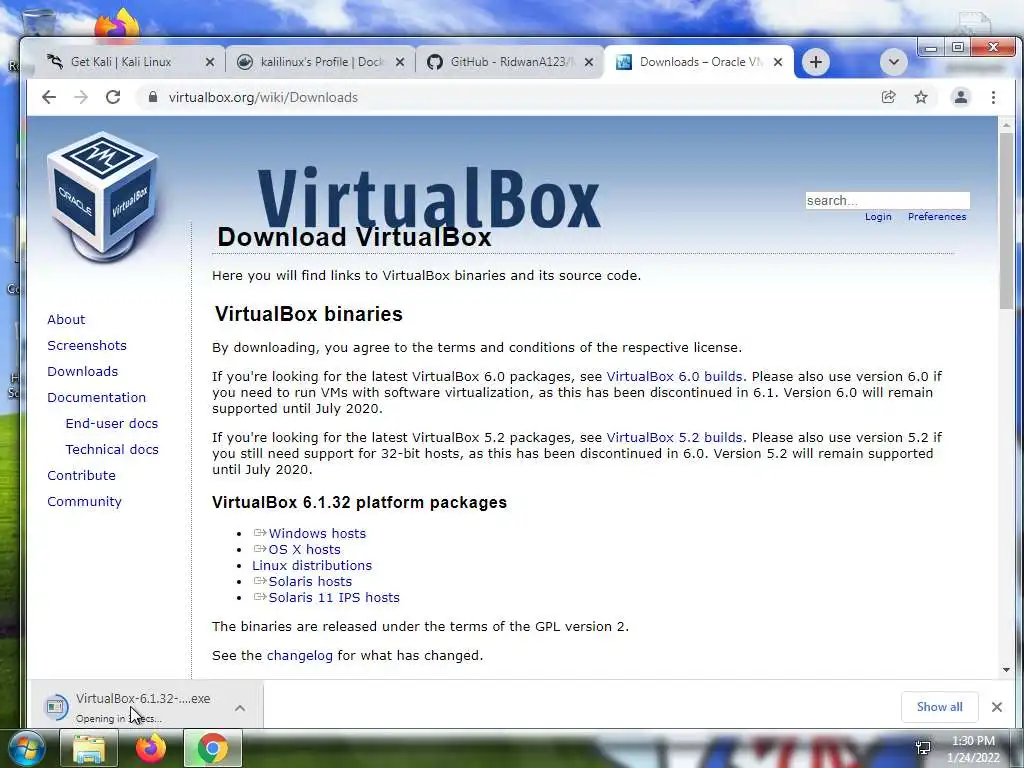Open a new tab with plus button
The height and width of the screenshot is (768, 1024).
(x=816, y=62)
